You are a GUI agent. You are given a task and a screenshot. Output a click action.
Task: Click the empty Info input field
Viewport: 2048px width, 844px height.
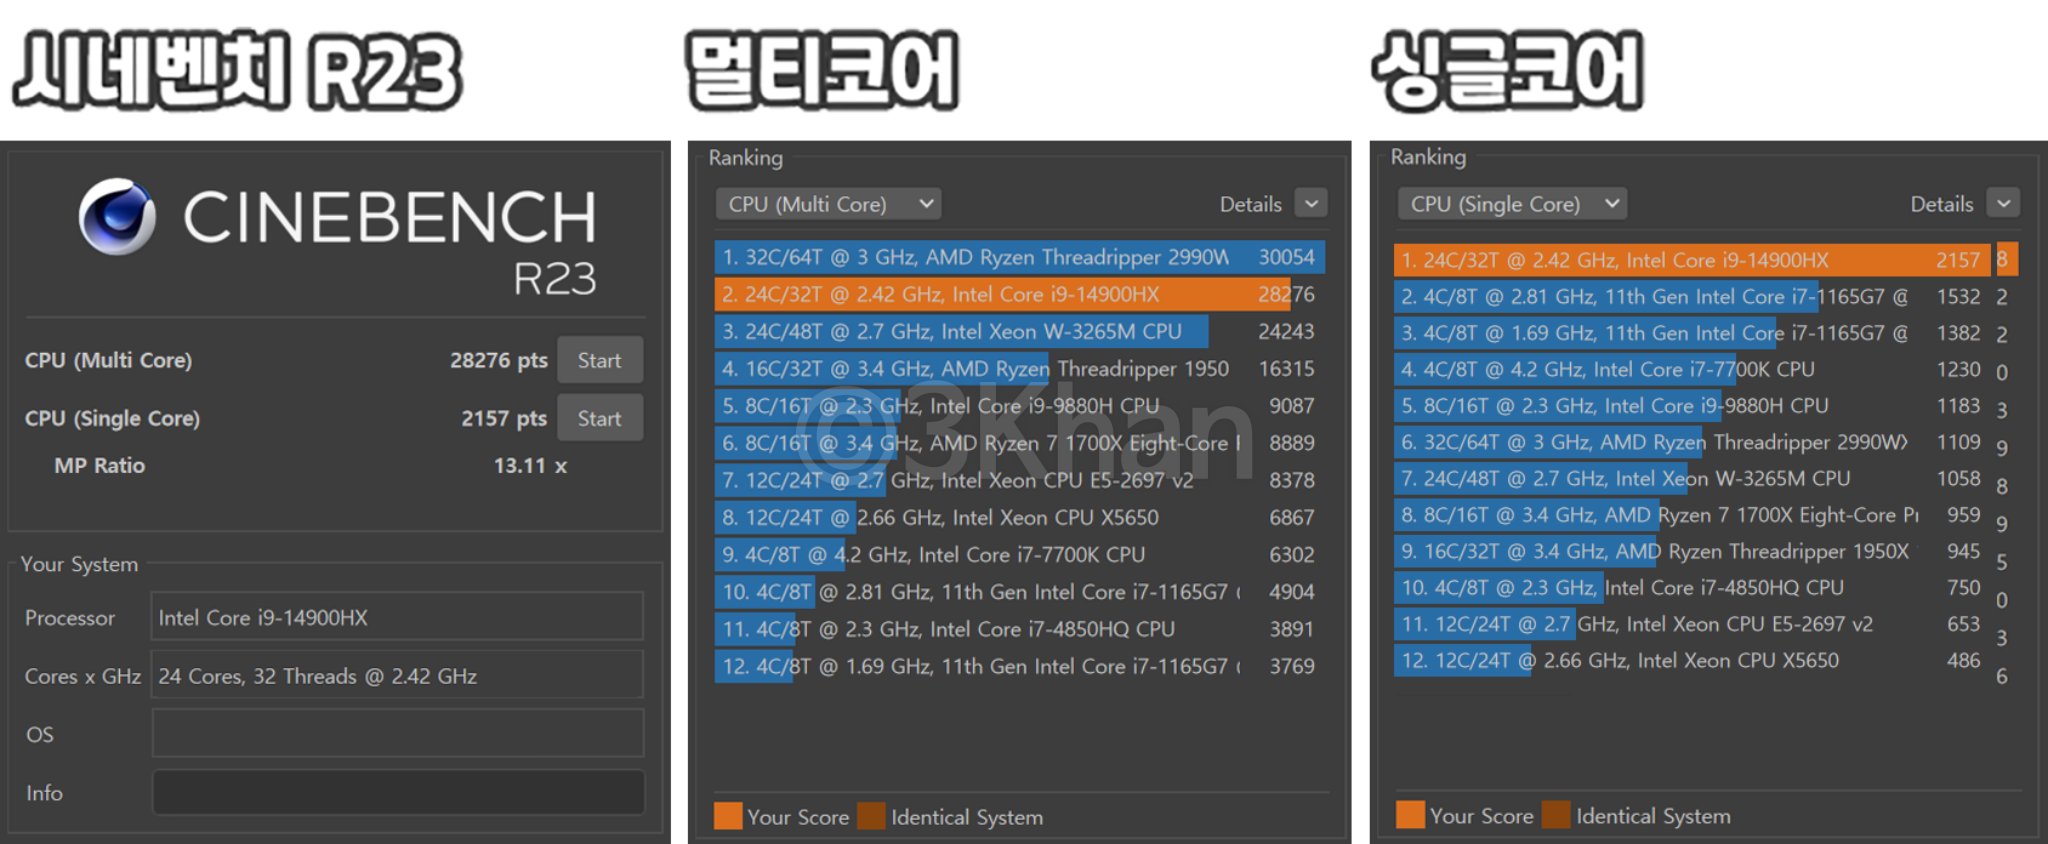397,792
